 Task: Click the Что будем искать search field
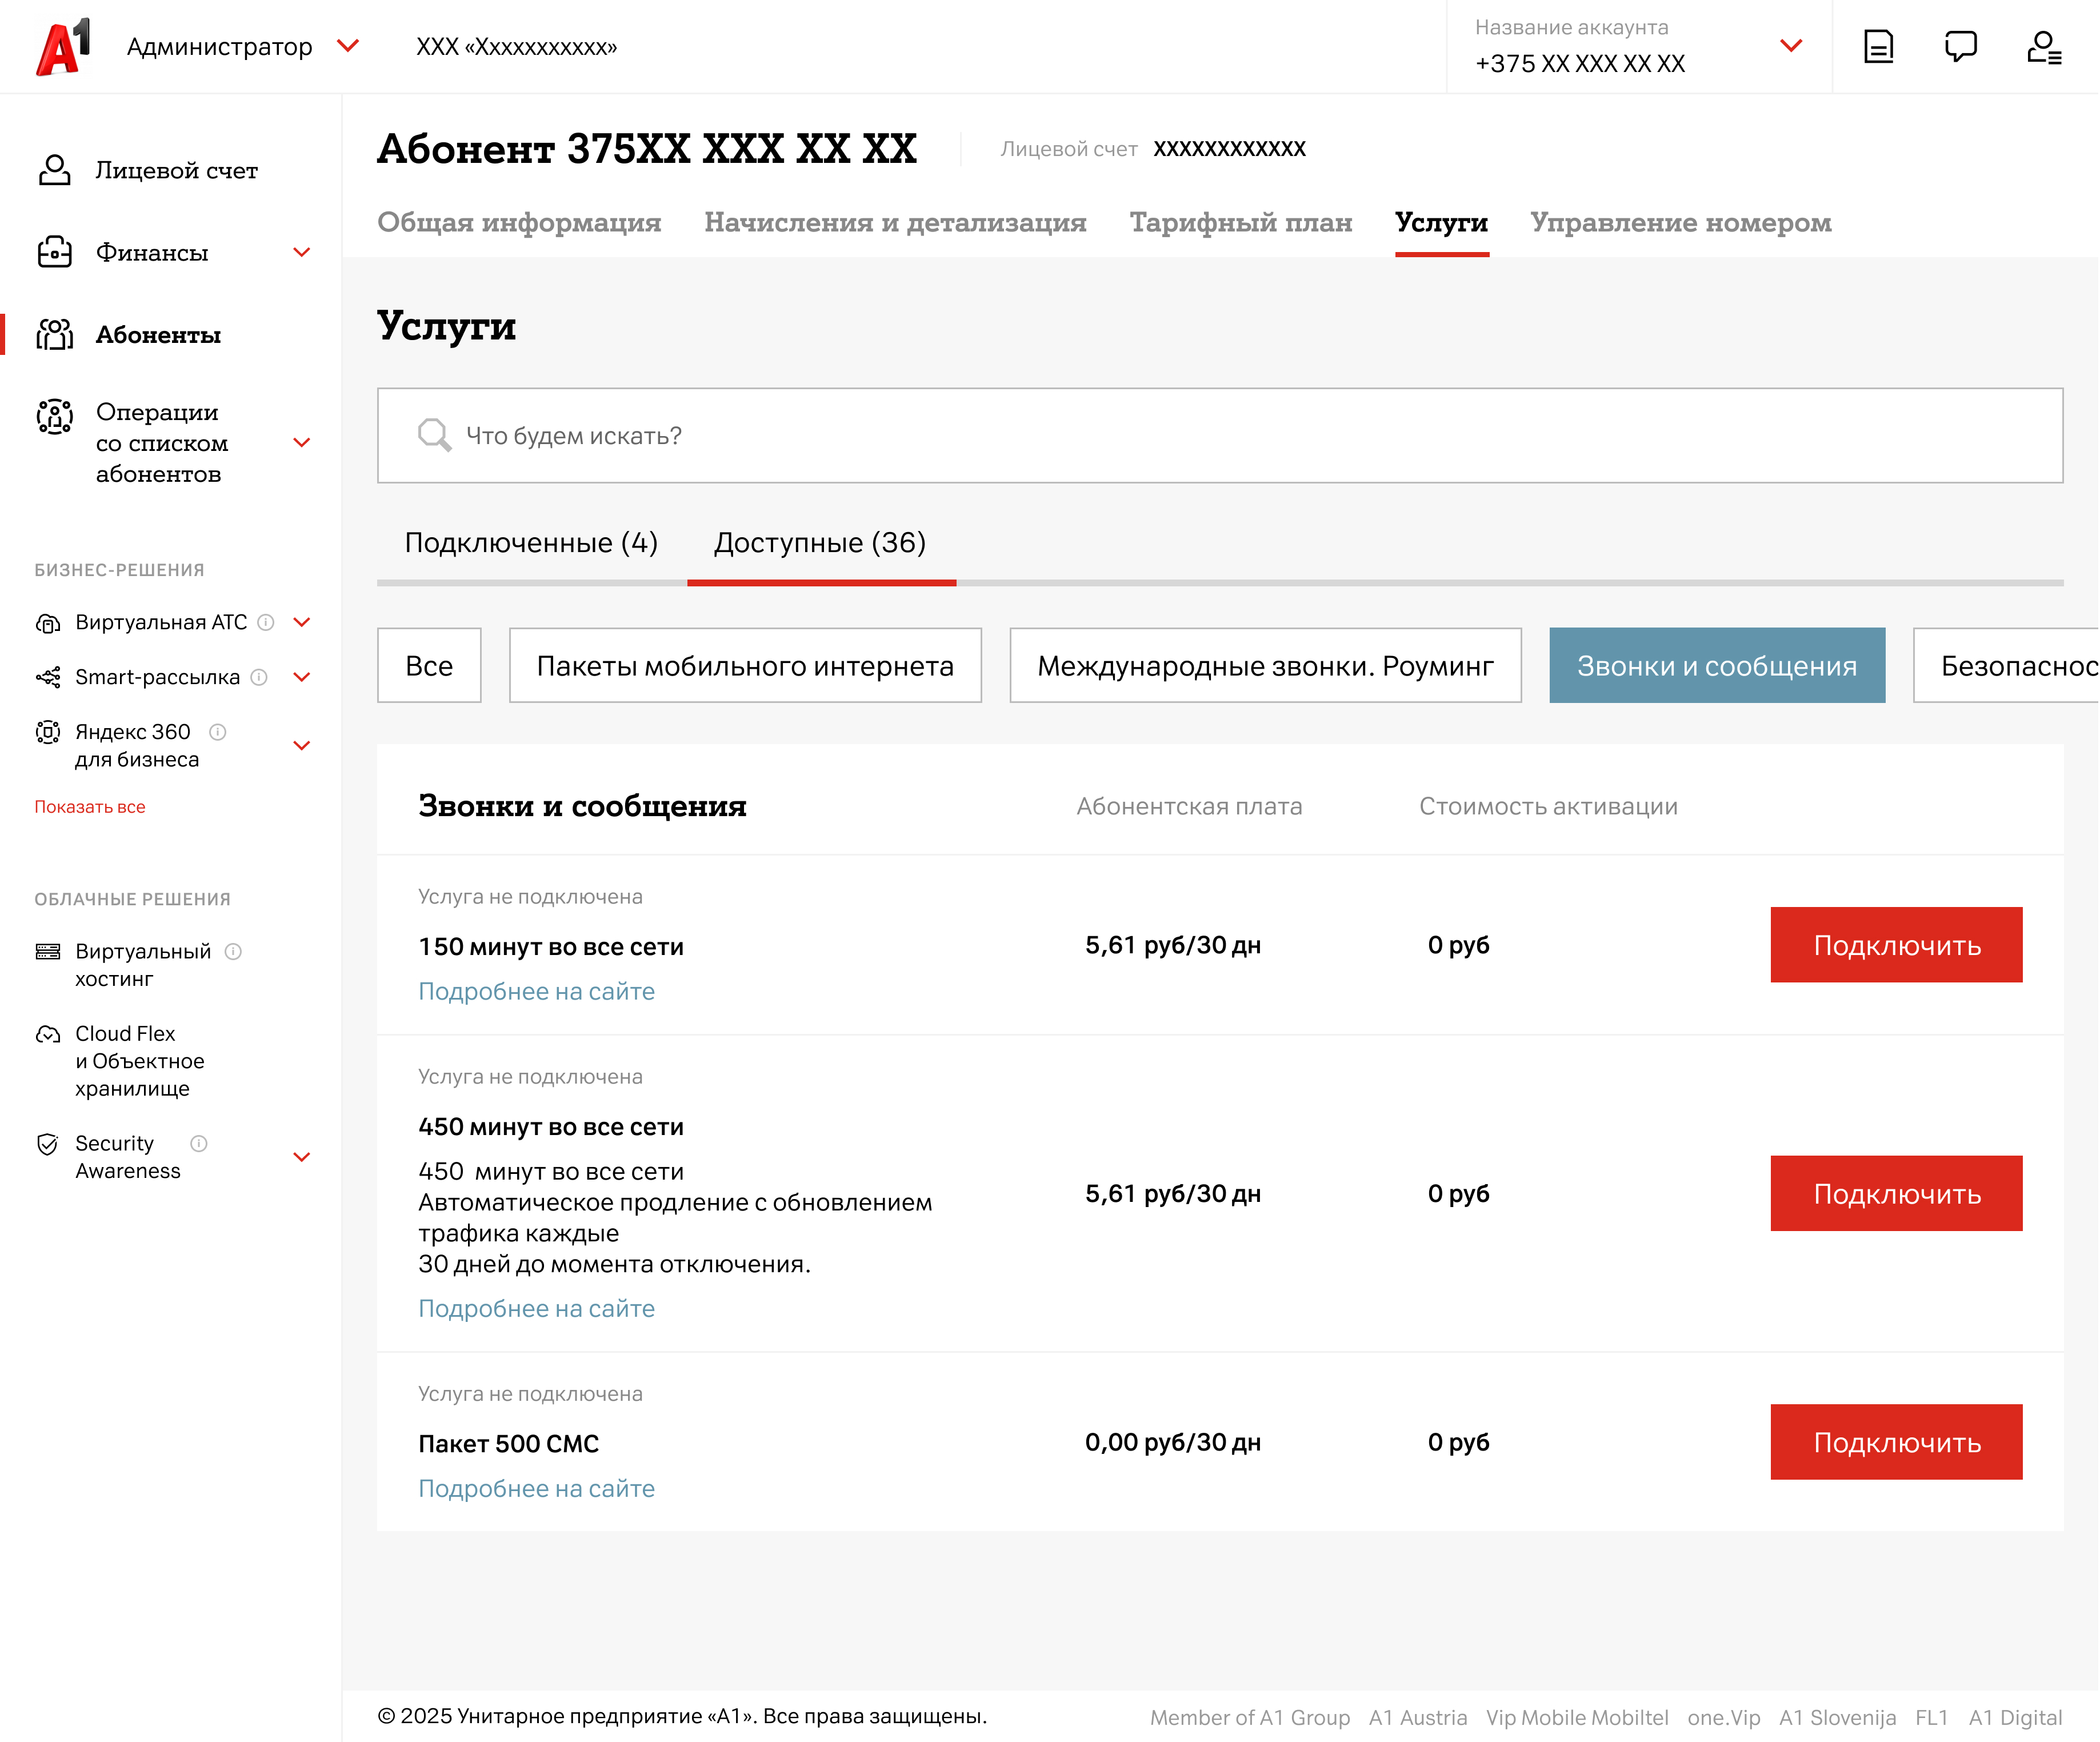click(x=1220, y=435)
